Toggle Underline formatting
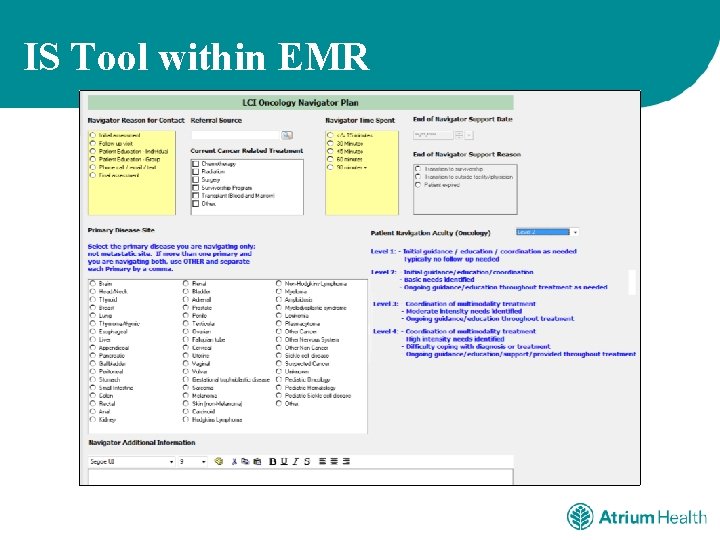This screenshot has width=720, height=540. pos(284,461)
